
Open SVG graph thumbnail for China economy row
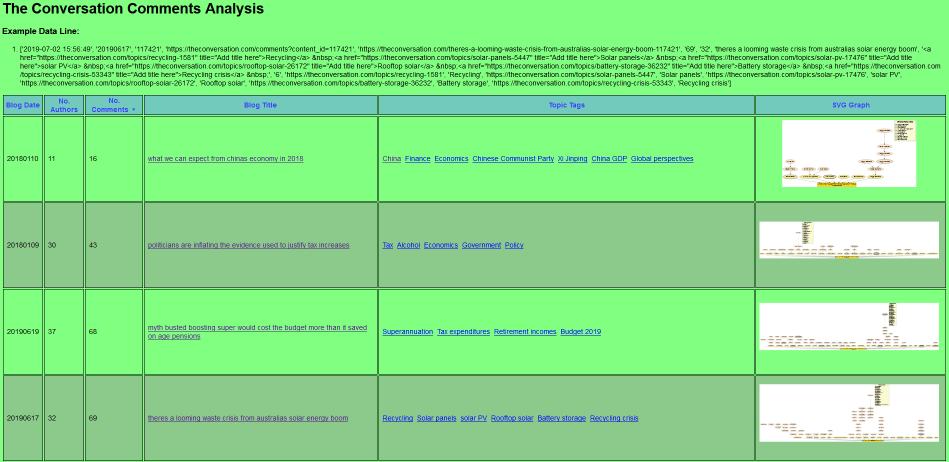pos(849,153)
